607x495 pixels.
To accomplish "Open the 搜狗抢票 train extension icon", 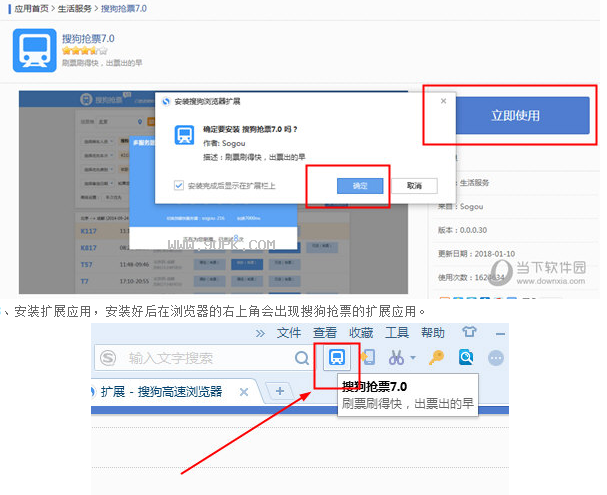I will tap(337, 357).
